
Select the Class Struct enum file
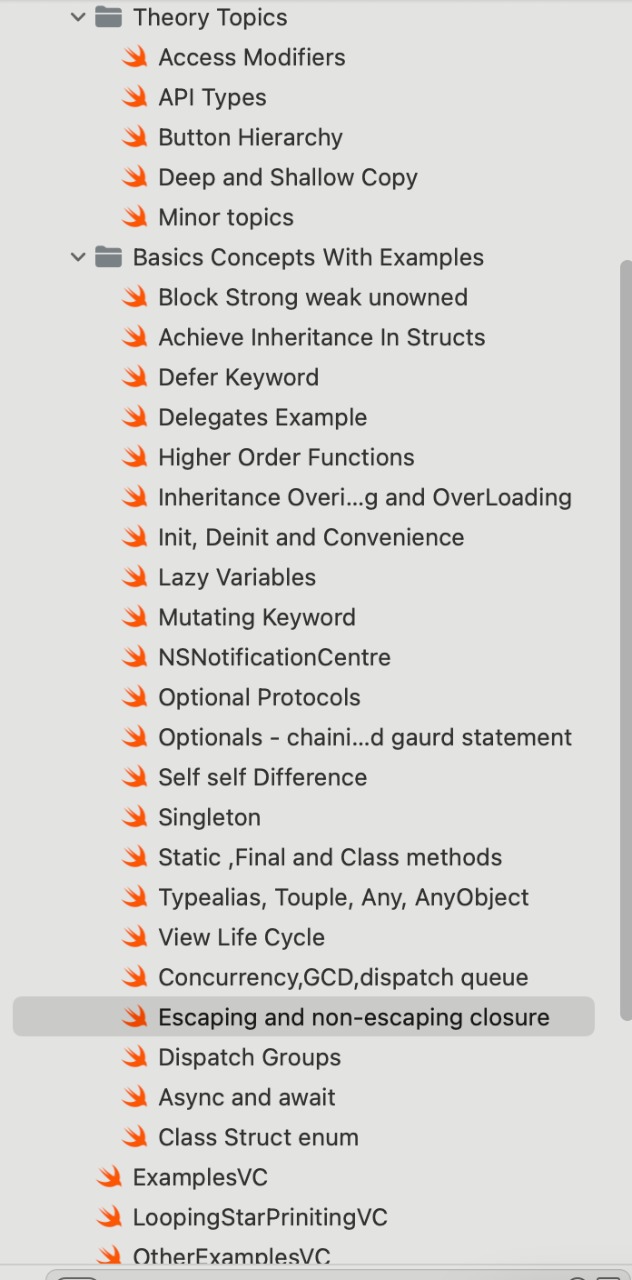tap(258, 1137)
